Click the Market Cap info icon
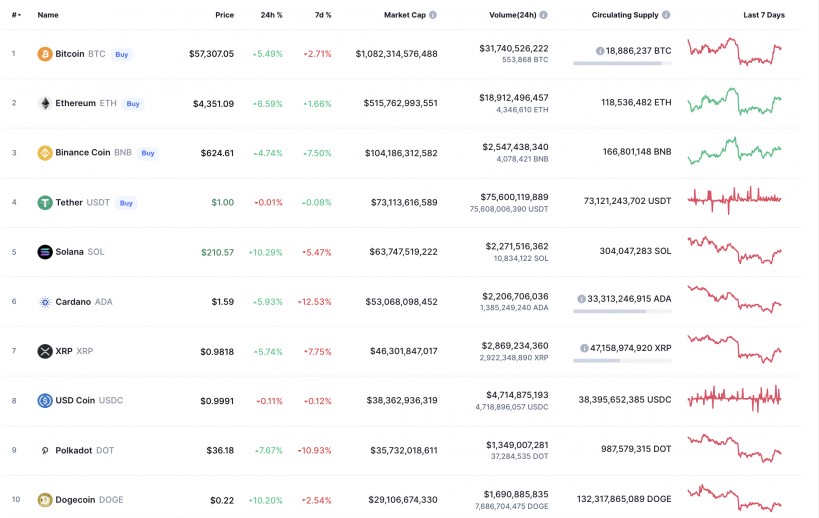Image resolution: width=819 pixels, height=518 pixels. click(x=433, y=15)
